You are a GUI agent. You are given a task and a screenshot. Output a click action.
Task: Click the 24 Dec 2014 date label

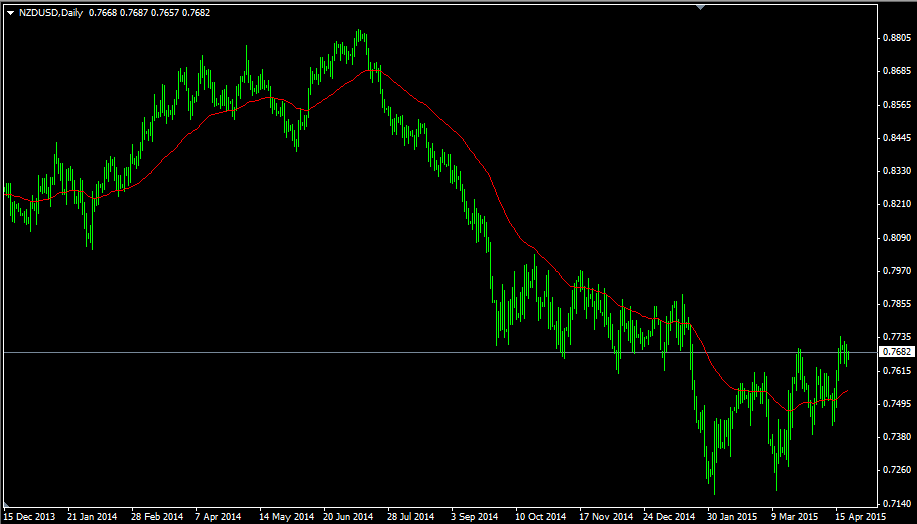point(669,517)
